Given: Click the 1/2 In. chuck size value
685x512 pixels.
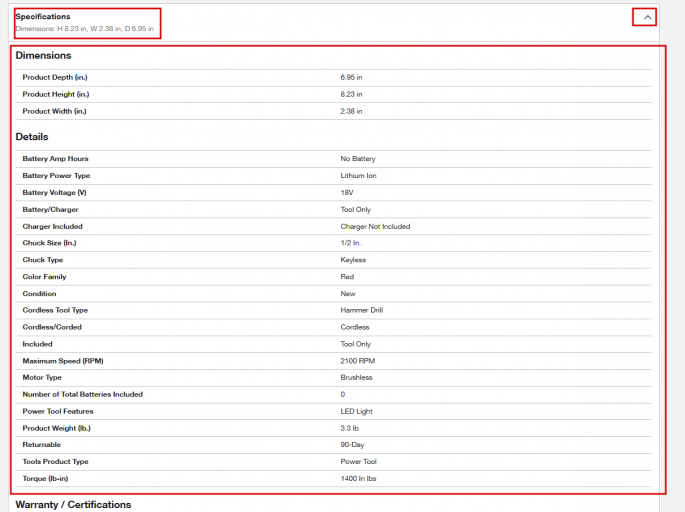Looking at the screenshot, I should [351, 243].
